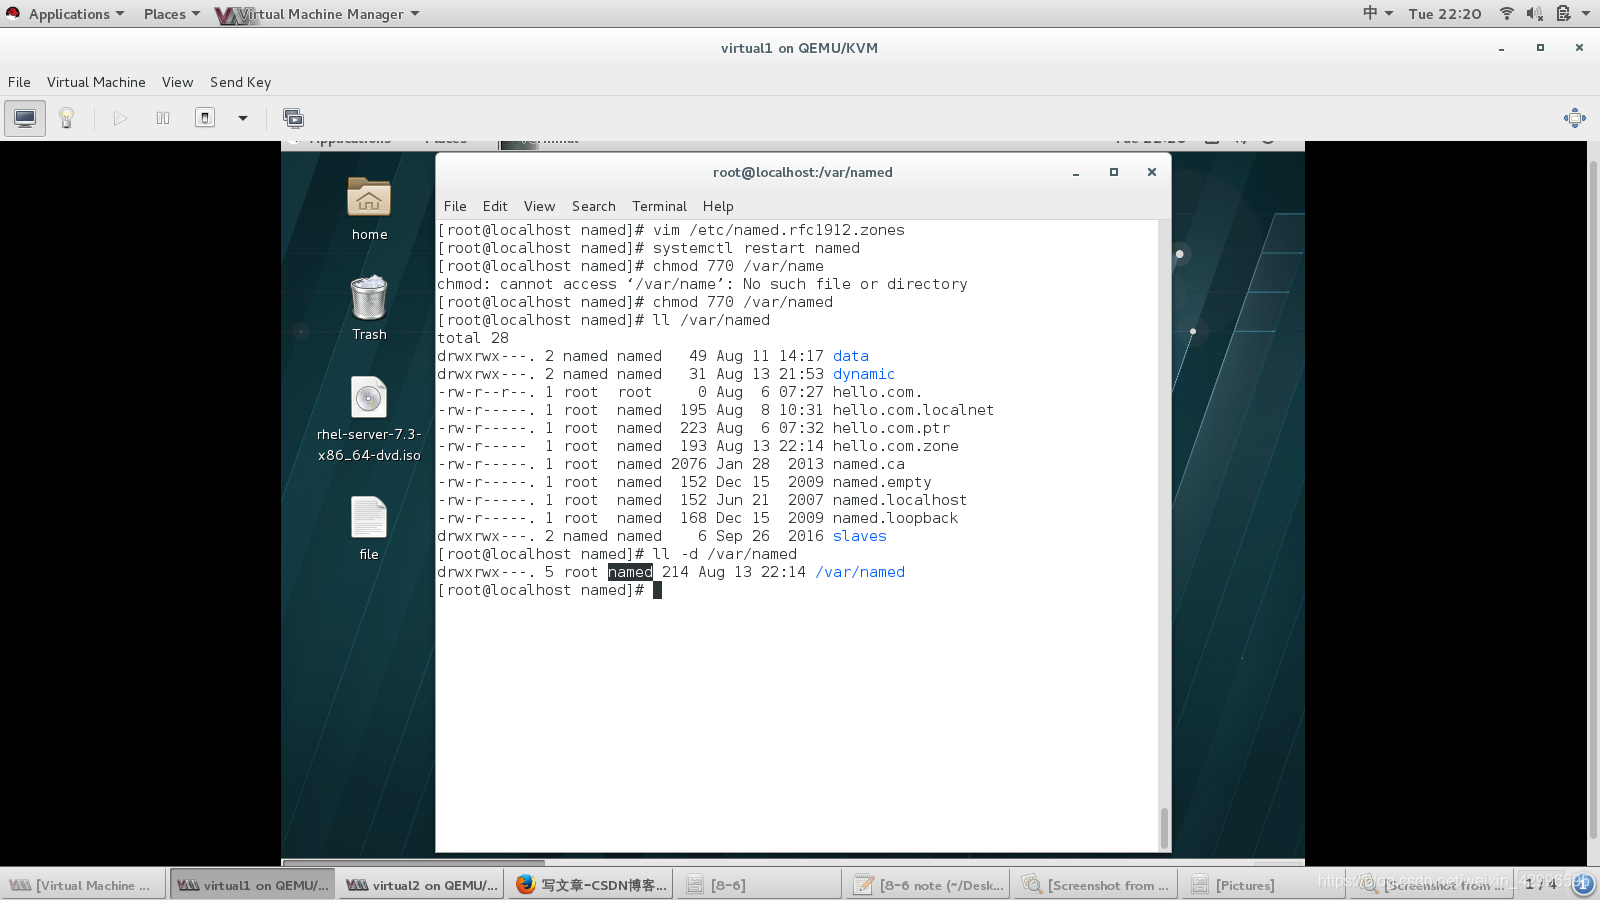
Task: Show the graphical console display view
Action: tap(24, 117)
